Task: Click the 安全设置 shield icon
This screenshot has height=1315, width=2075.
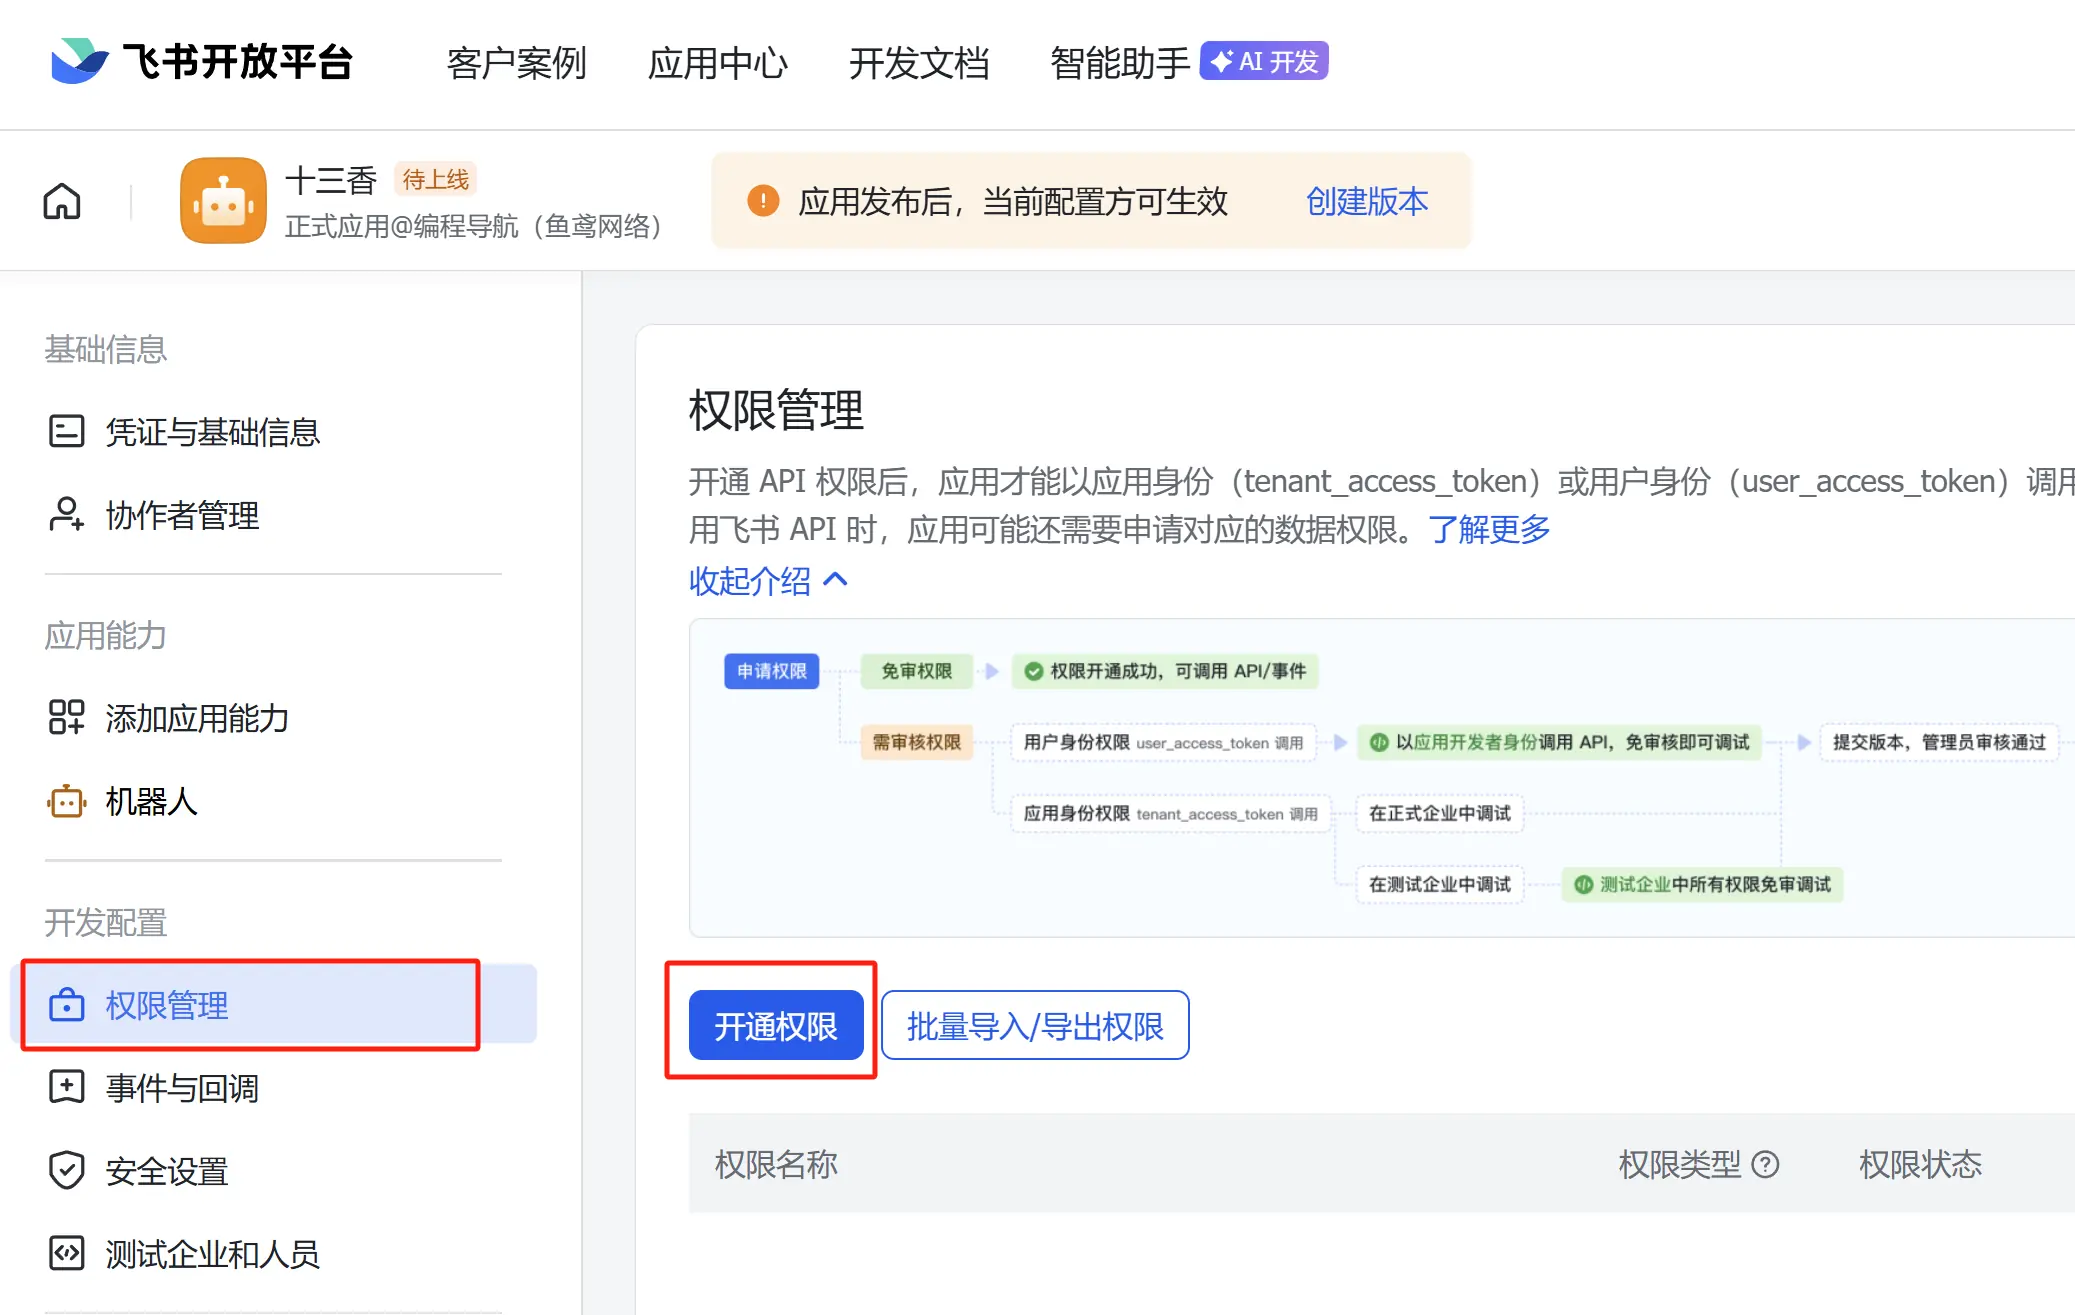Action: click(x=67, y=1171)
